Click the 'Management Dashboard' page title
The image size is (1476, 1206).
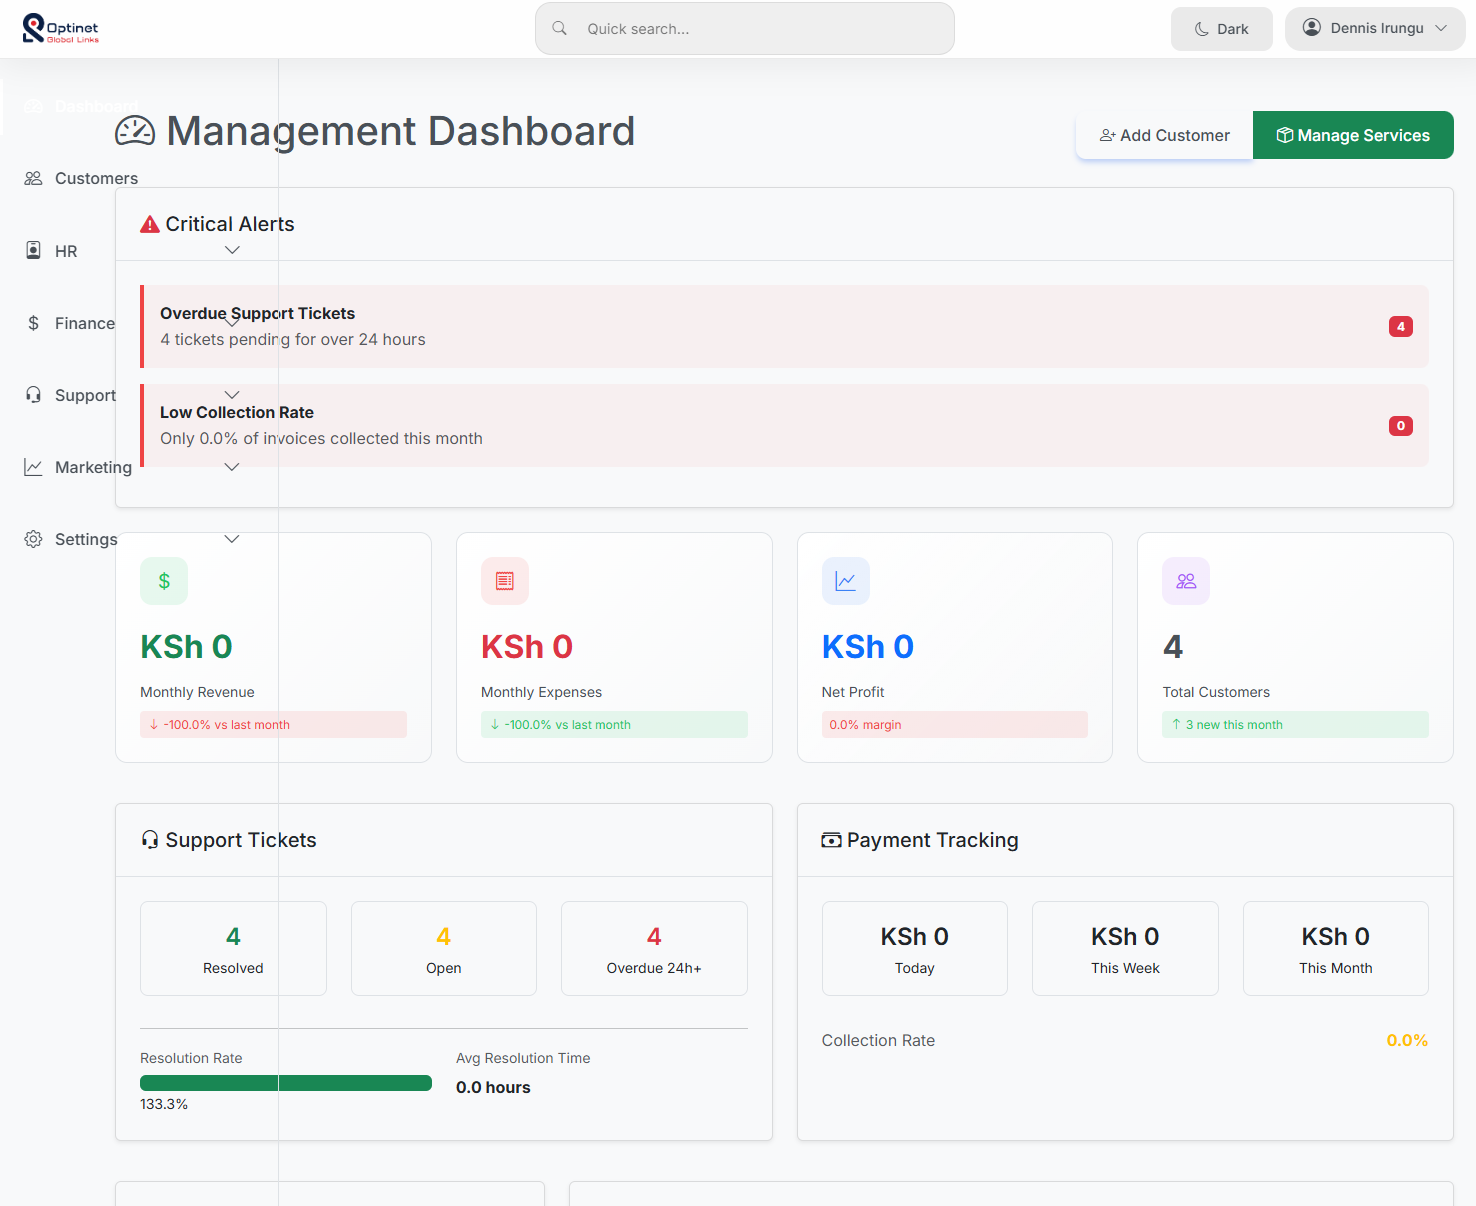coord(400,131)
